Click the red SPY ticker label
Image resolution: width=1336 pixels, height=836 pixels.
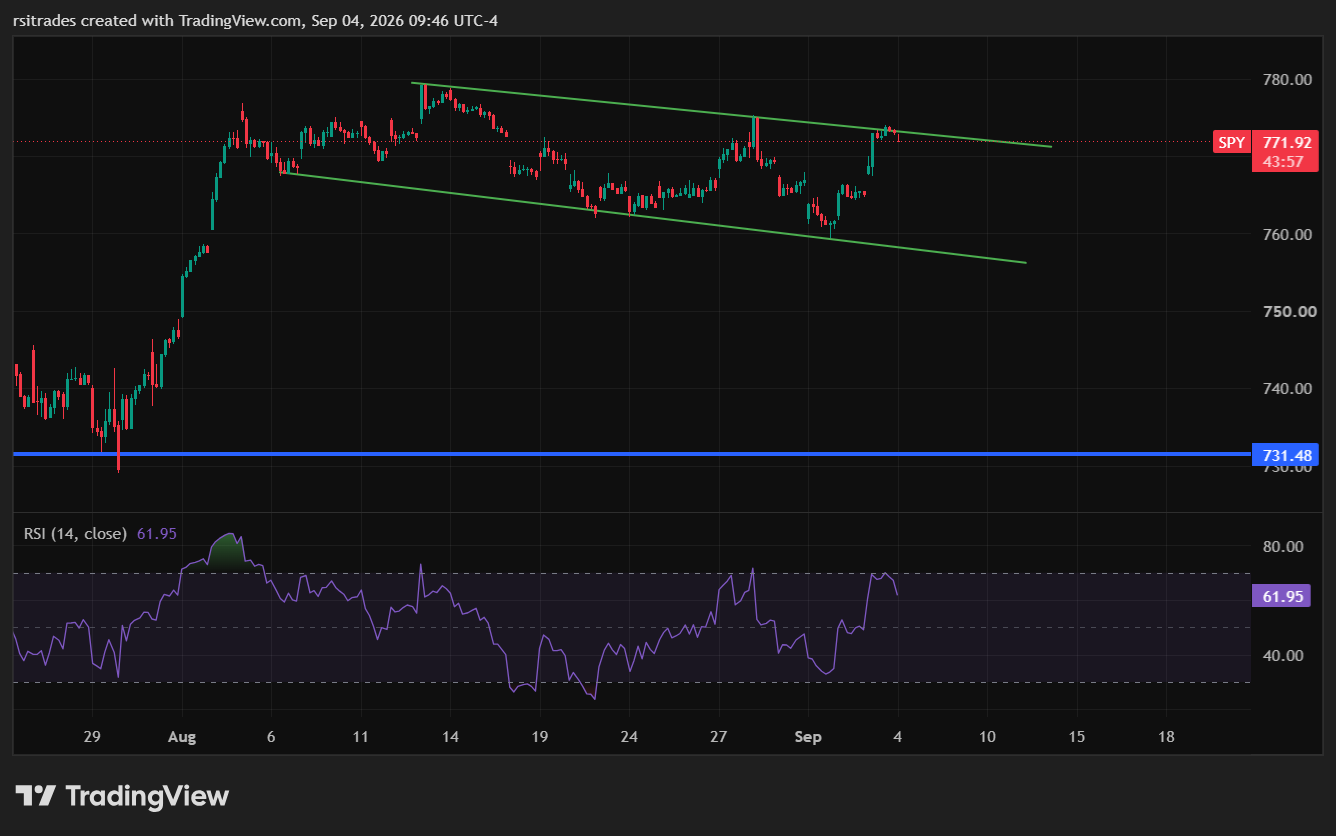pos(1231,142)
